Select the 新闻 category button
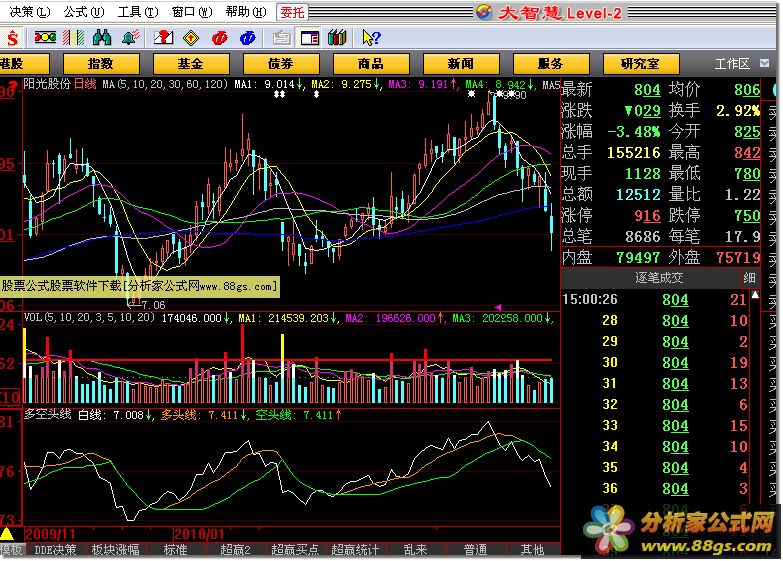Screen dimensions: 783x561 click(460, 64)
